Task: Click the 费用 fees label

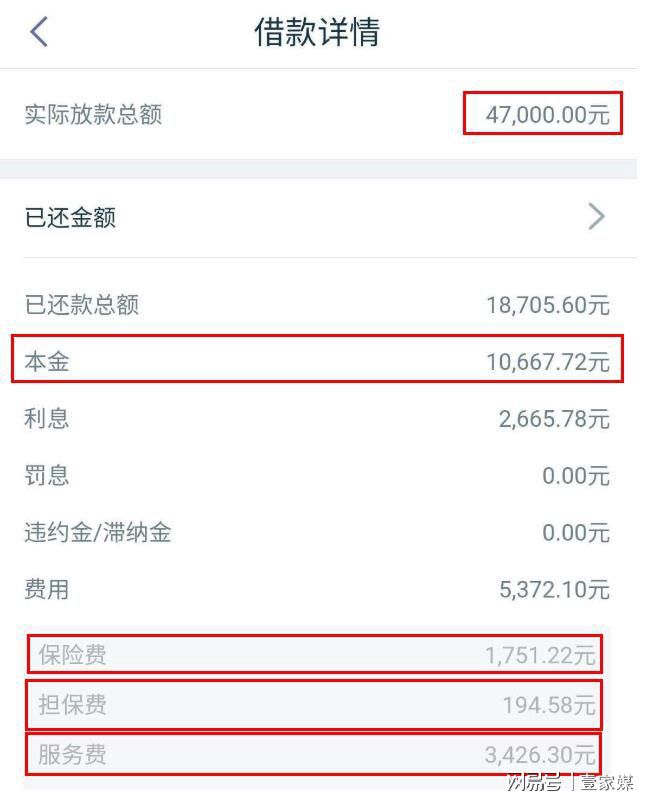Action: coord(47,589)
